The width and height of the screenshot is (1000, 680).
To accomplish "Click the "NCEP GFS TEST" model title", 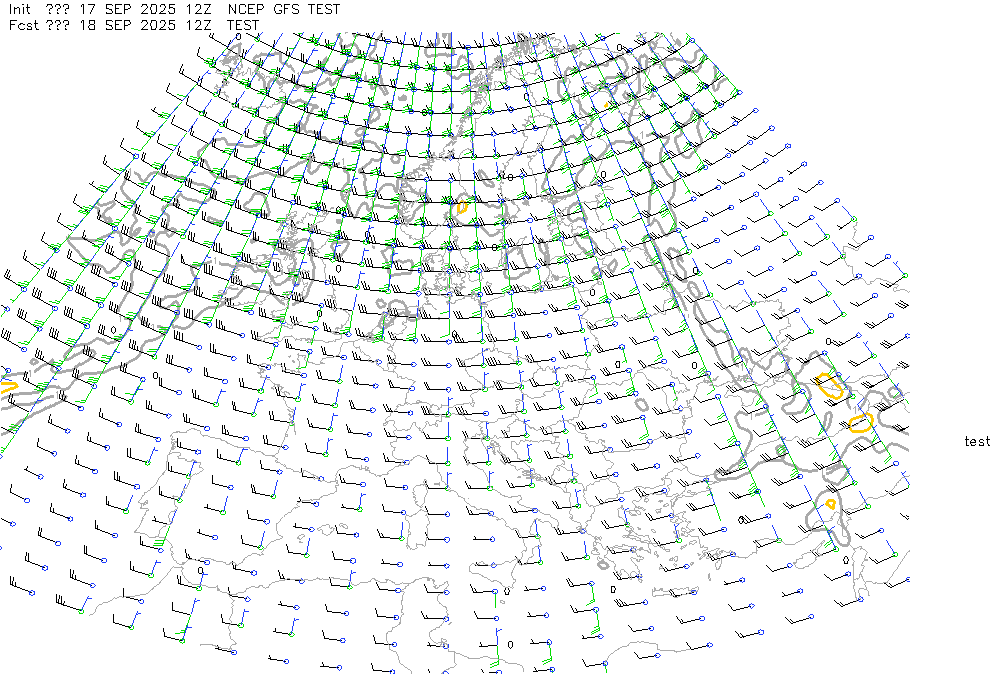I will (x=284, y=10).
